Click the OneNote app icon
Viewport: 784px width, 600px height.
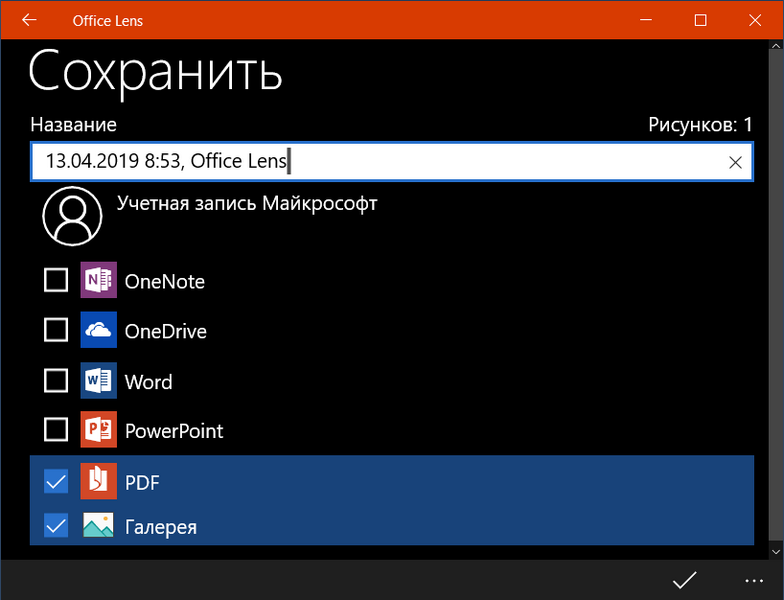(x=98, y=280)
